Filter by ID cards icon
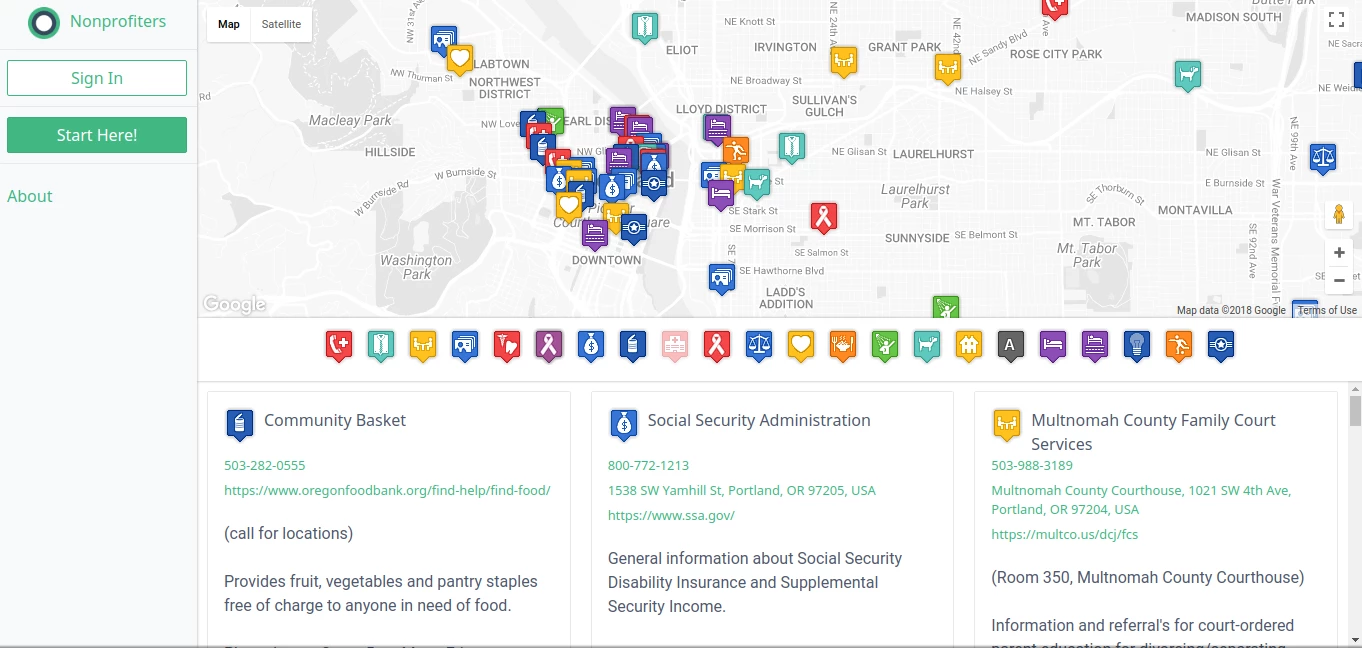 [x=465, y=346]
